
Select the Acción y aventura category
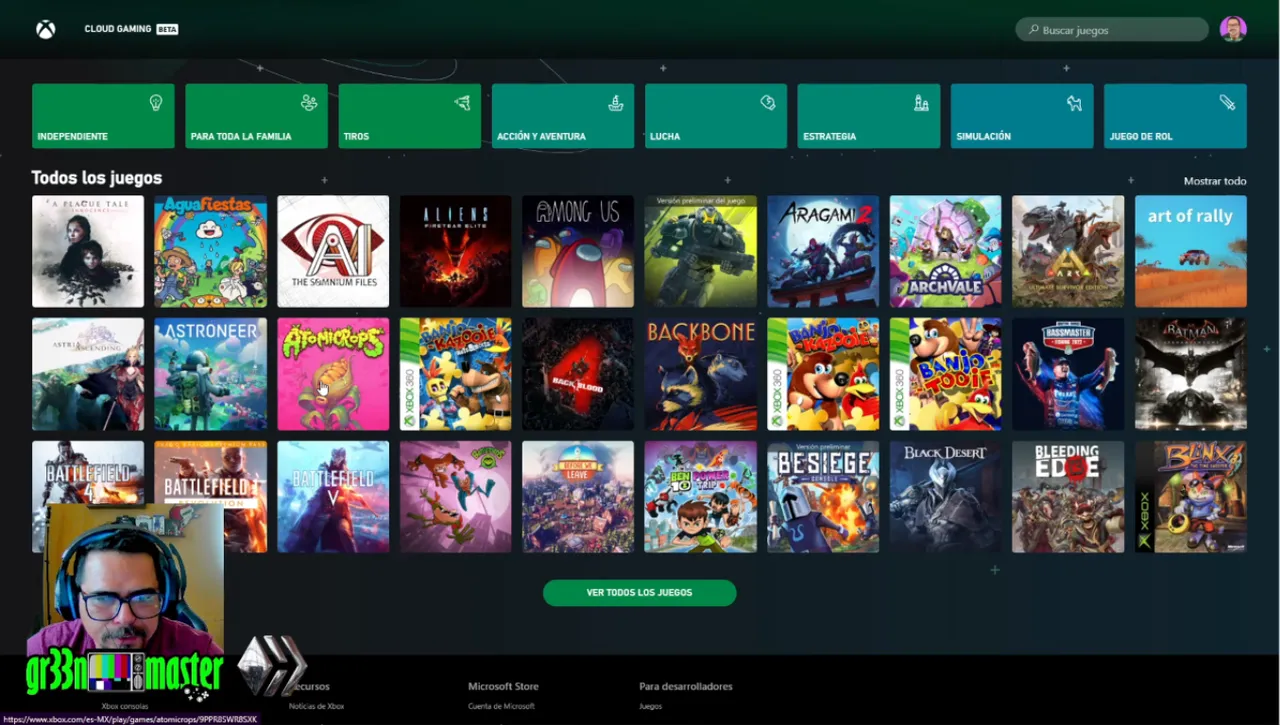[x=563, y=116]
